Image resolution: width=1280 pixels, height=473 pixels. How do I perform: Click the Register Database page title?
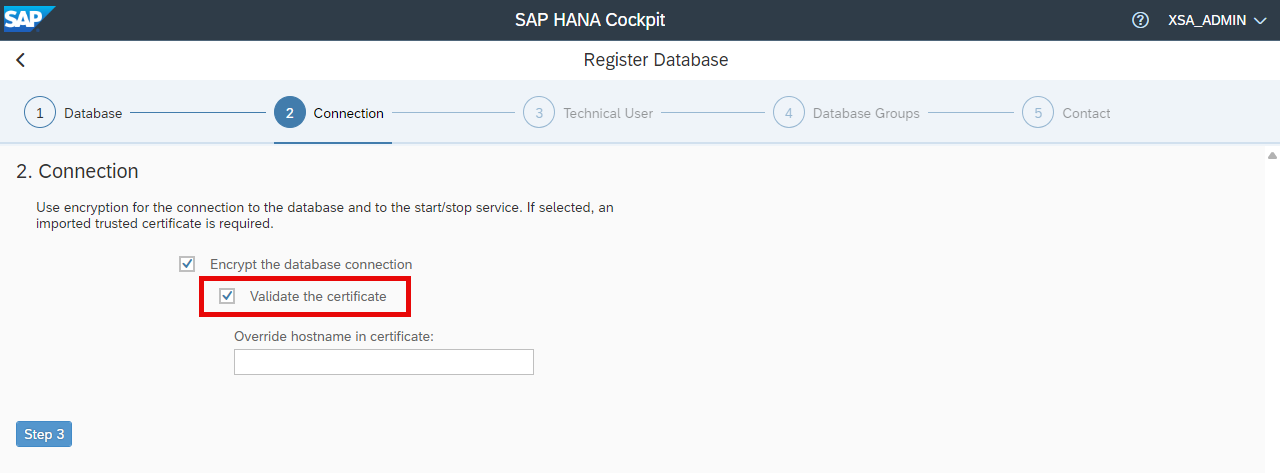(x=656, y=60)
